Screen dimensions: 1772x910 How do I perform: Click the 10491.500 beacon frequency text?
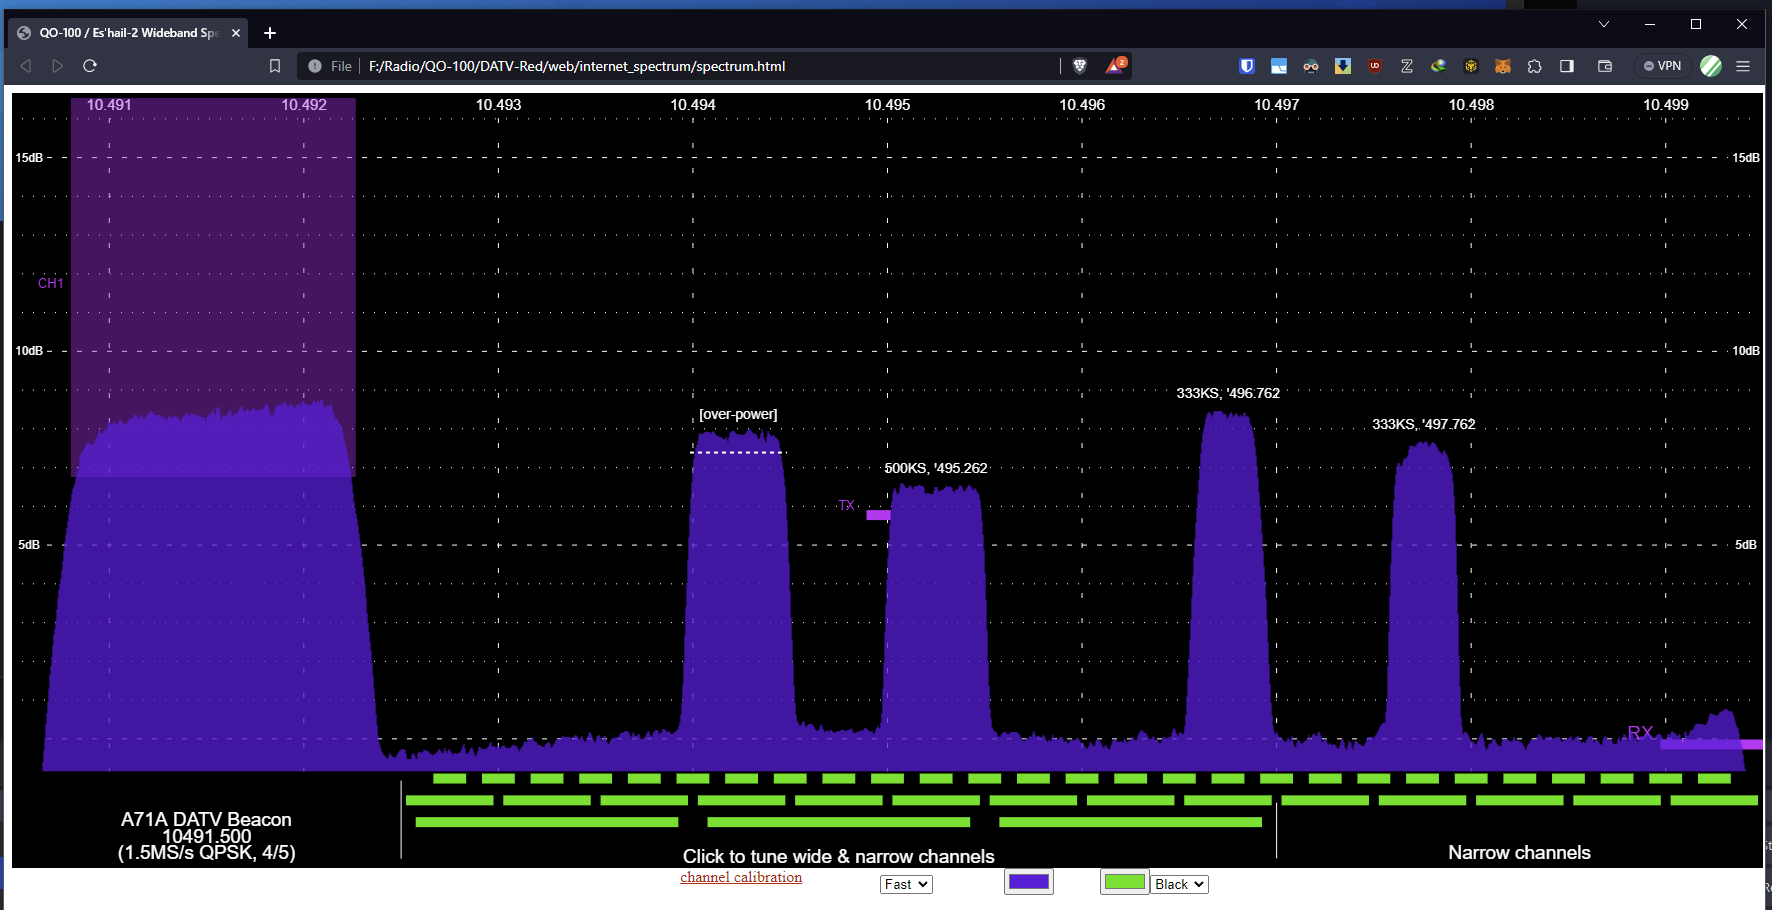coord(207,836)
